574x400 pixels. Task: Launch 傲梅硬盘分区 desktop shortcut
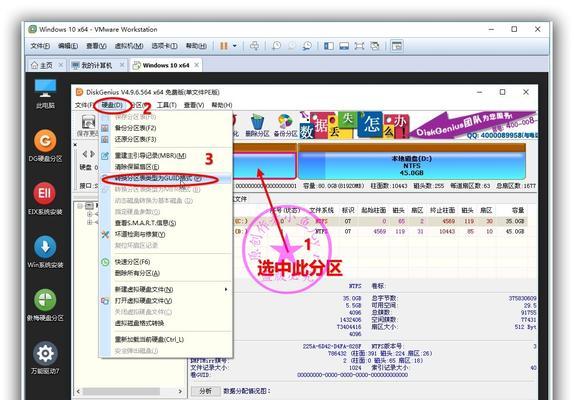click(45, 305)
